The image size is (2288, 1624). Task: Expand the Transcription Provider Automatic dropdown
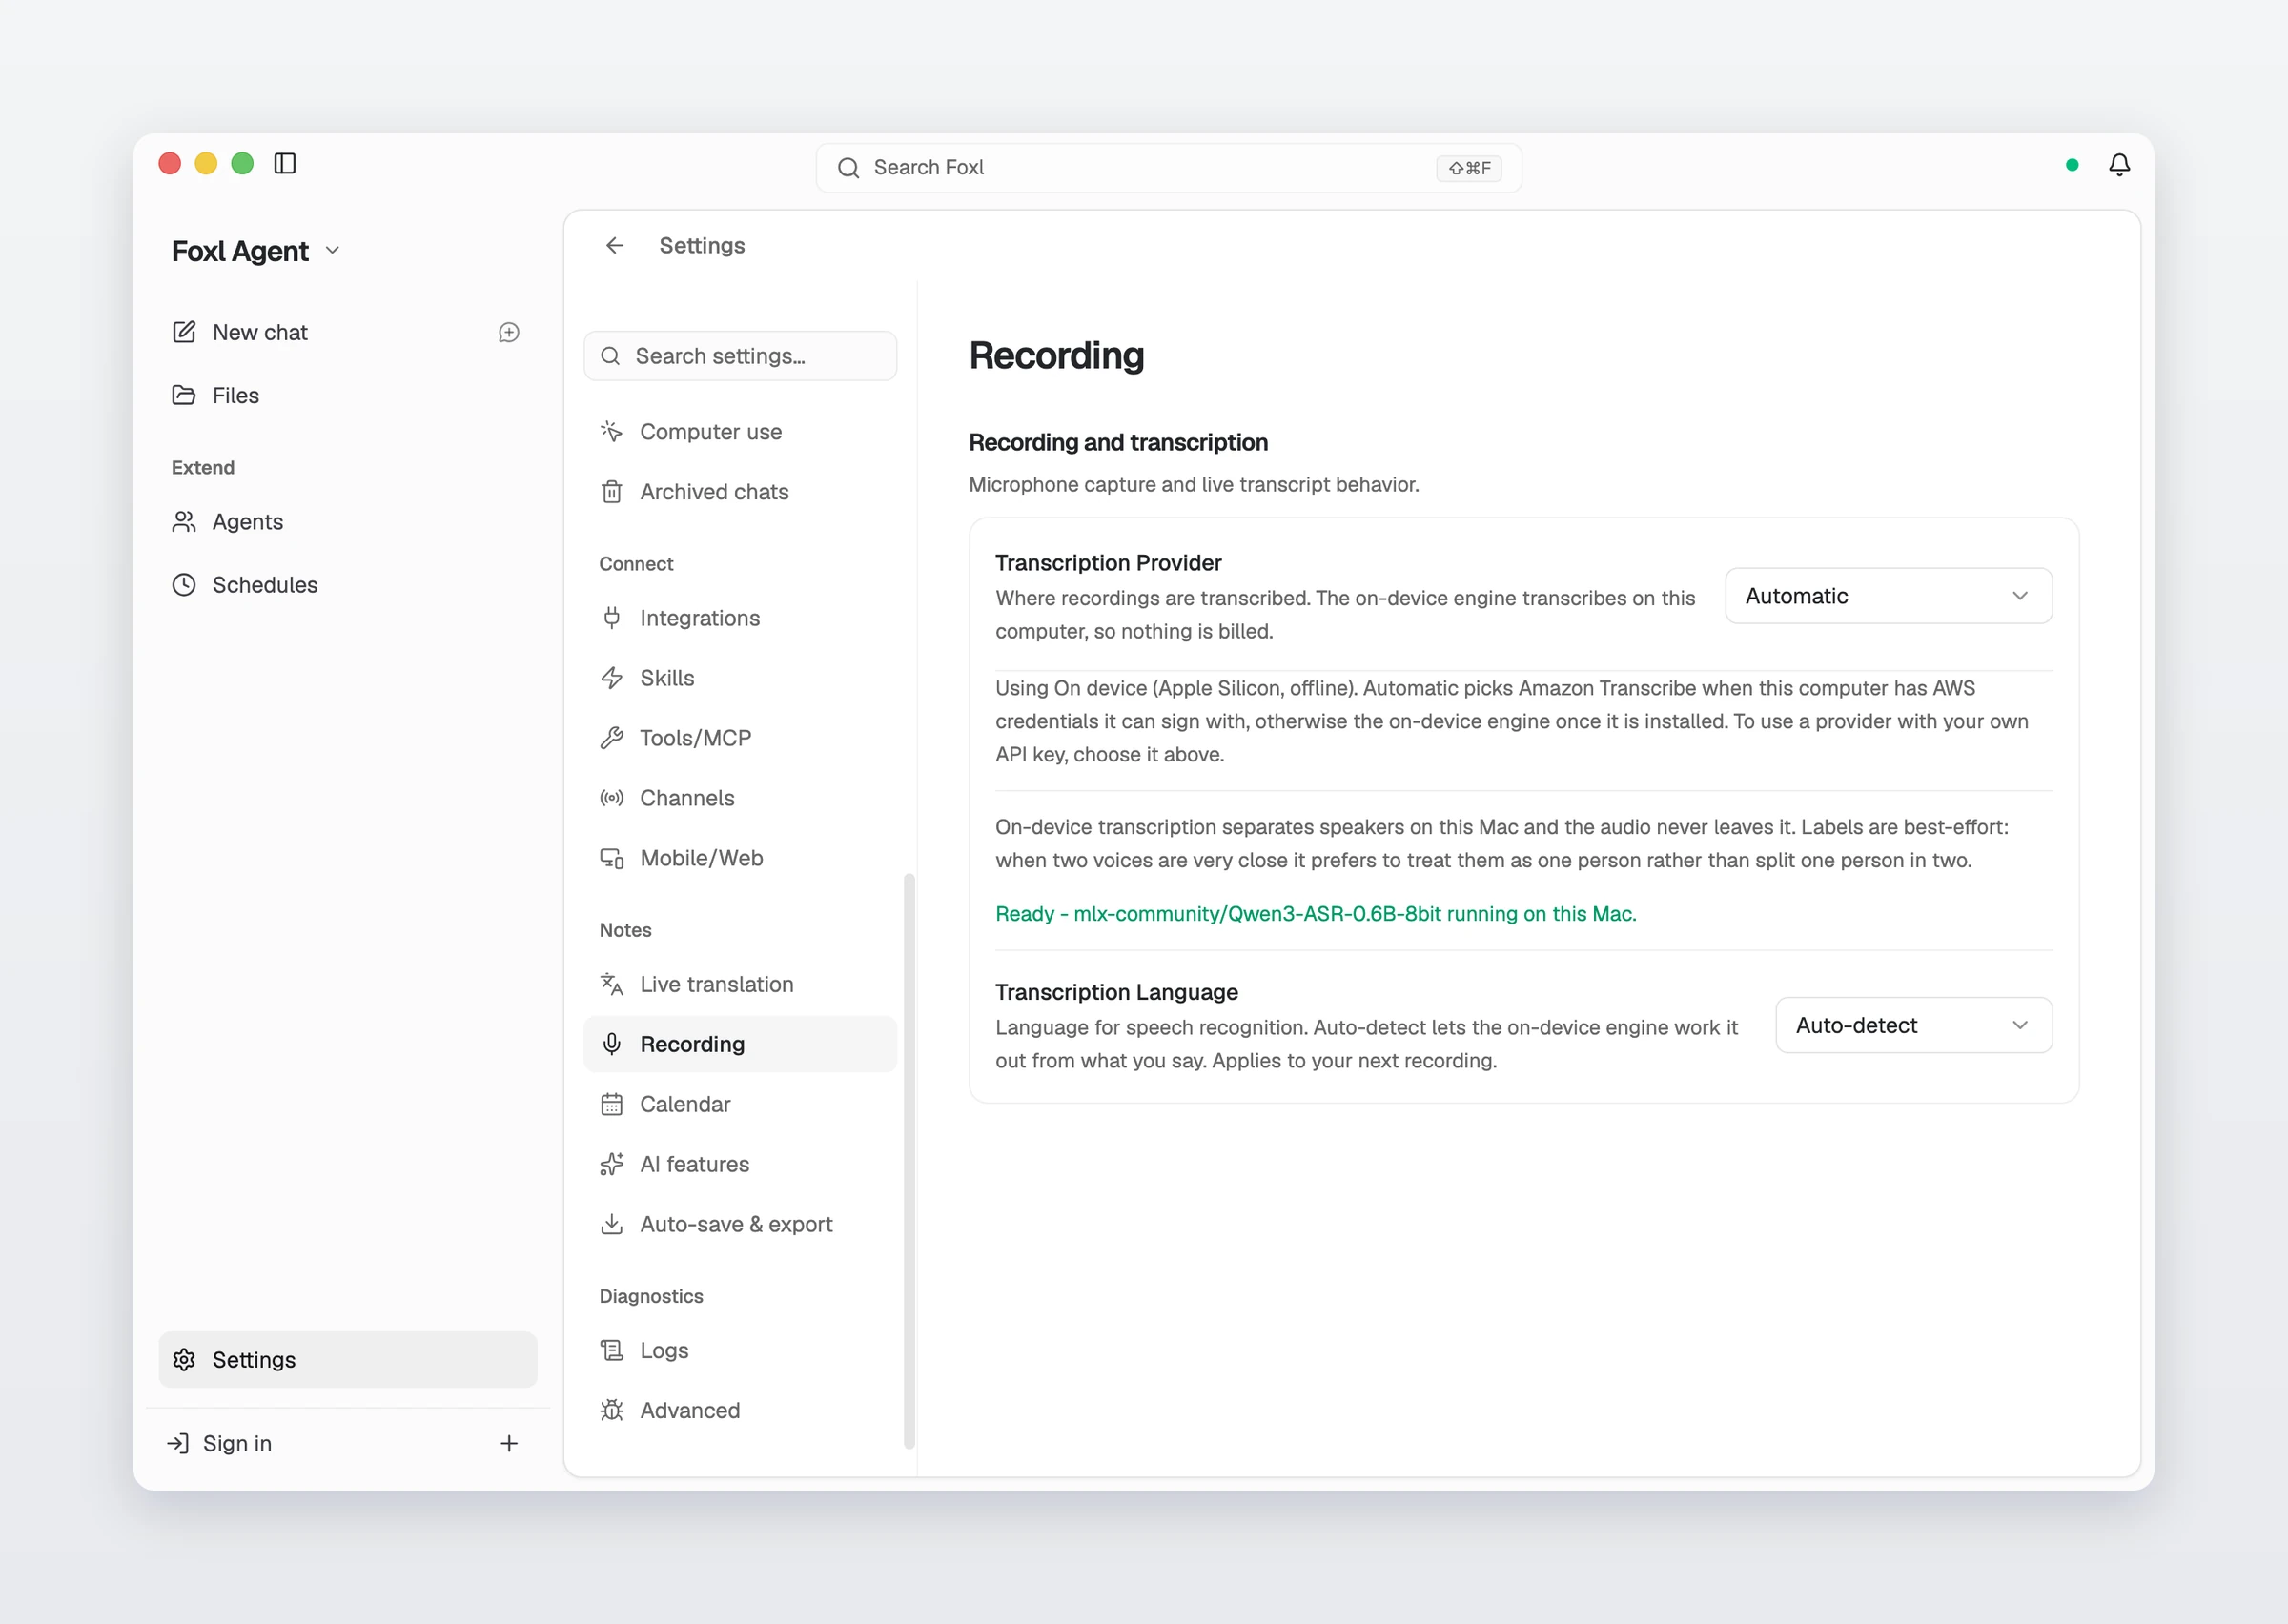pyautogui.click(x=1888, y=596)
